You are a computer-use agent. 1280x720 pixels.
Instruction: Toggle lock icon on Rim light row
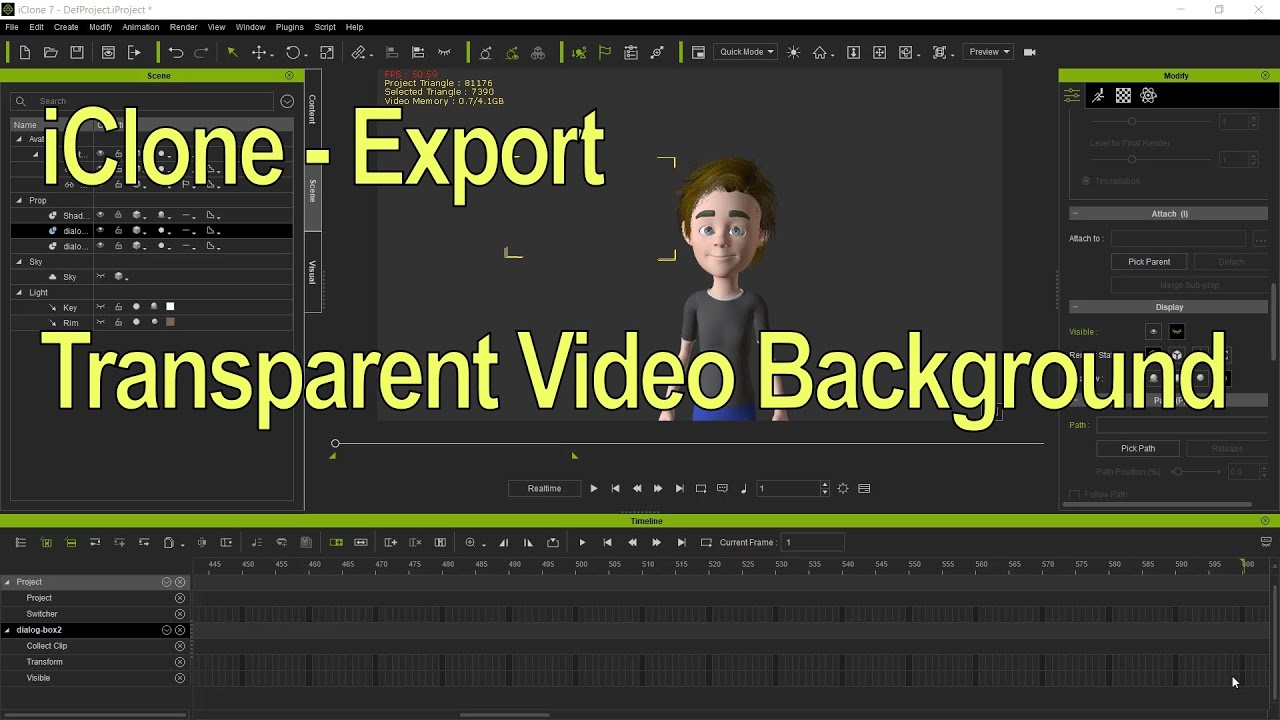(x=118, y=322)
